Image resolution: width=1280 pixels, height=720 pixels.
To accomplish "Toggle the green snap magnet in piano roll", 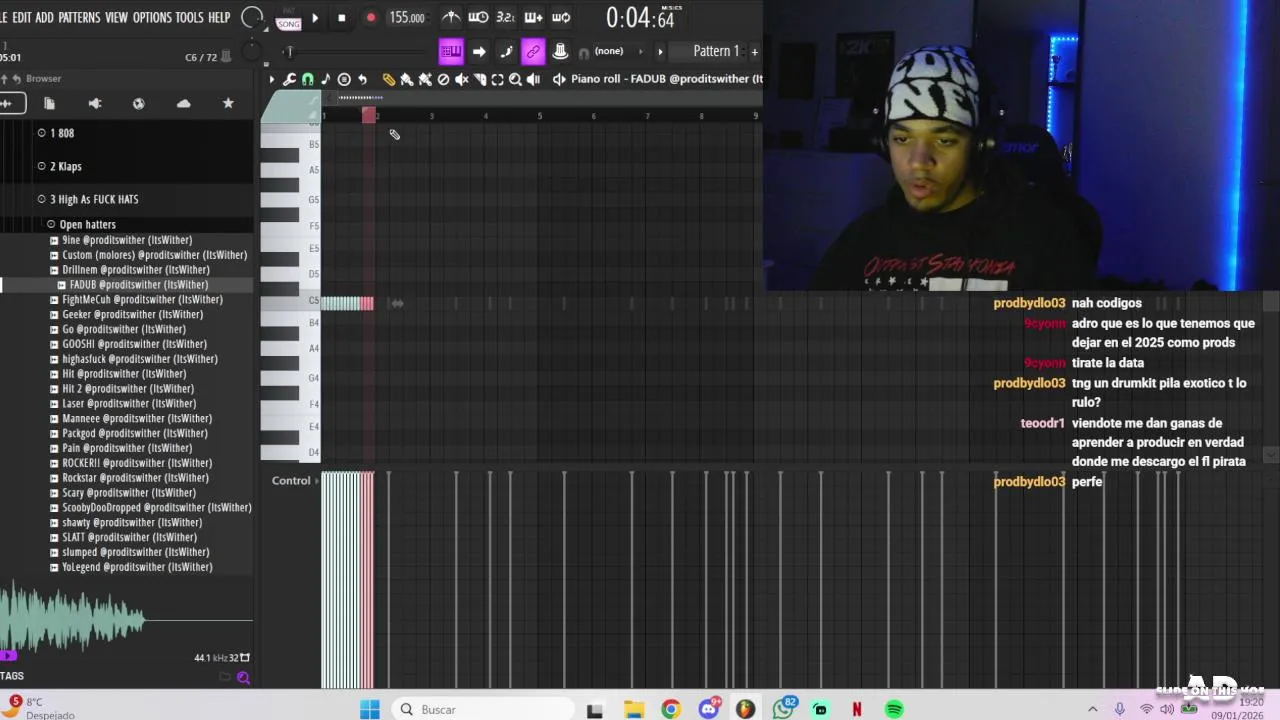I will tap(307, 79).
